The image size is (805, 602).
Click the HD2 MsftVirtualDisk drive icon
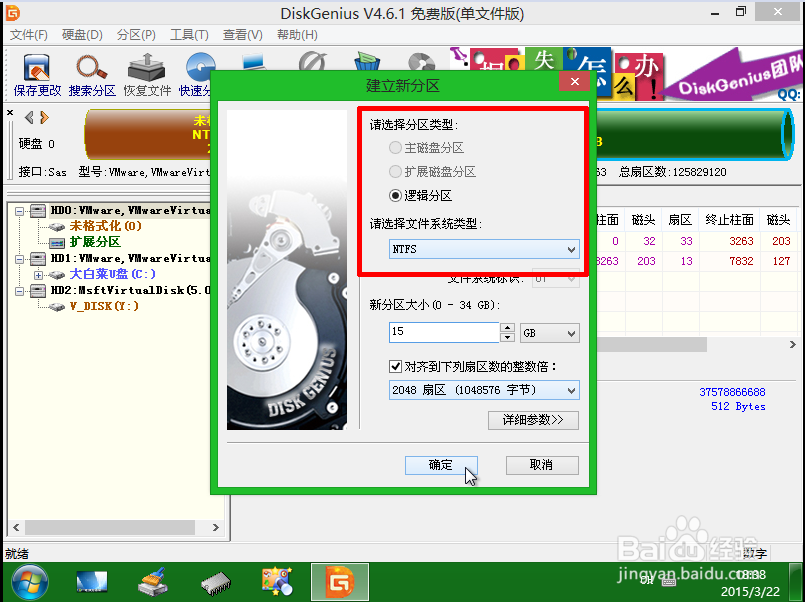[x=38, y=290]
